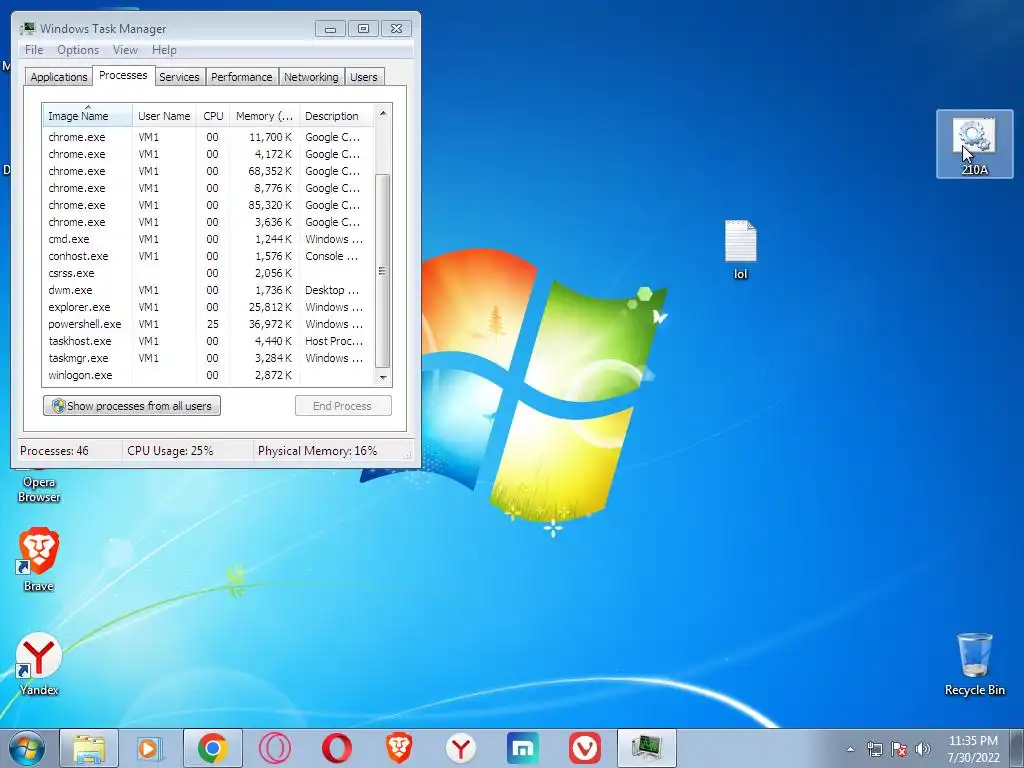This screenshot has width=1024, height=768.
Task: Select the Processes tab
Action: 123,75
